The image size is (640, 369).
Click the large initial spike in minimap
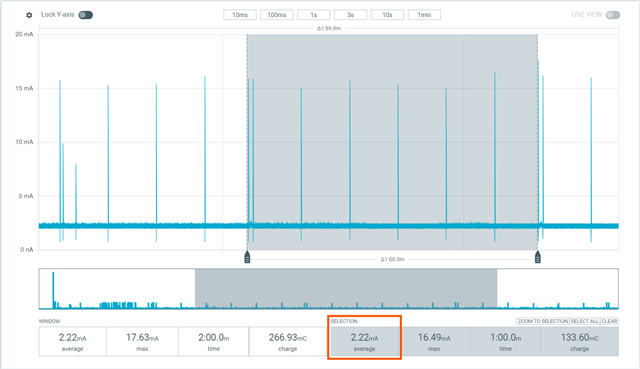click(53, 290)
